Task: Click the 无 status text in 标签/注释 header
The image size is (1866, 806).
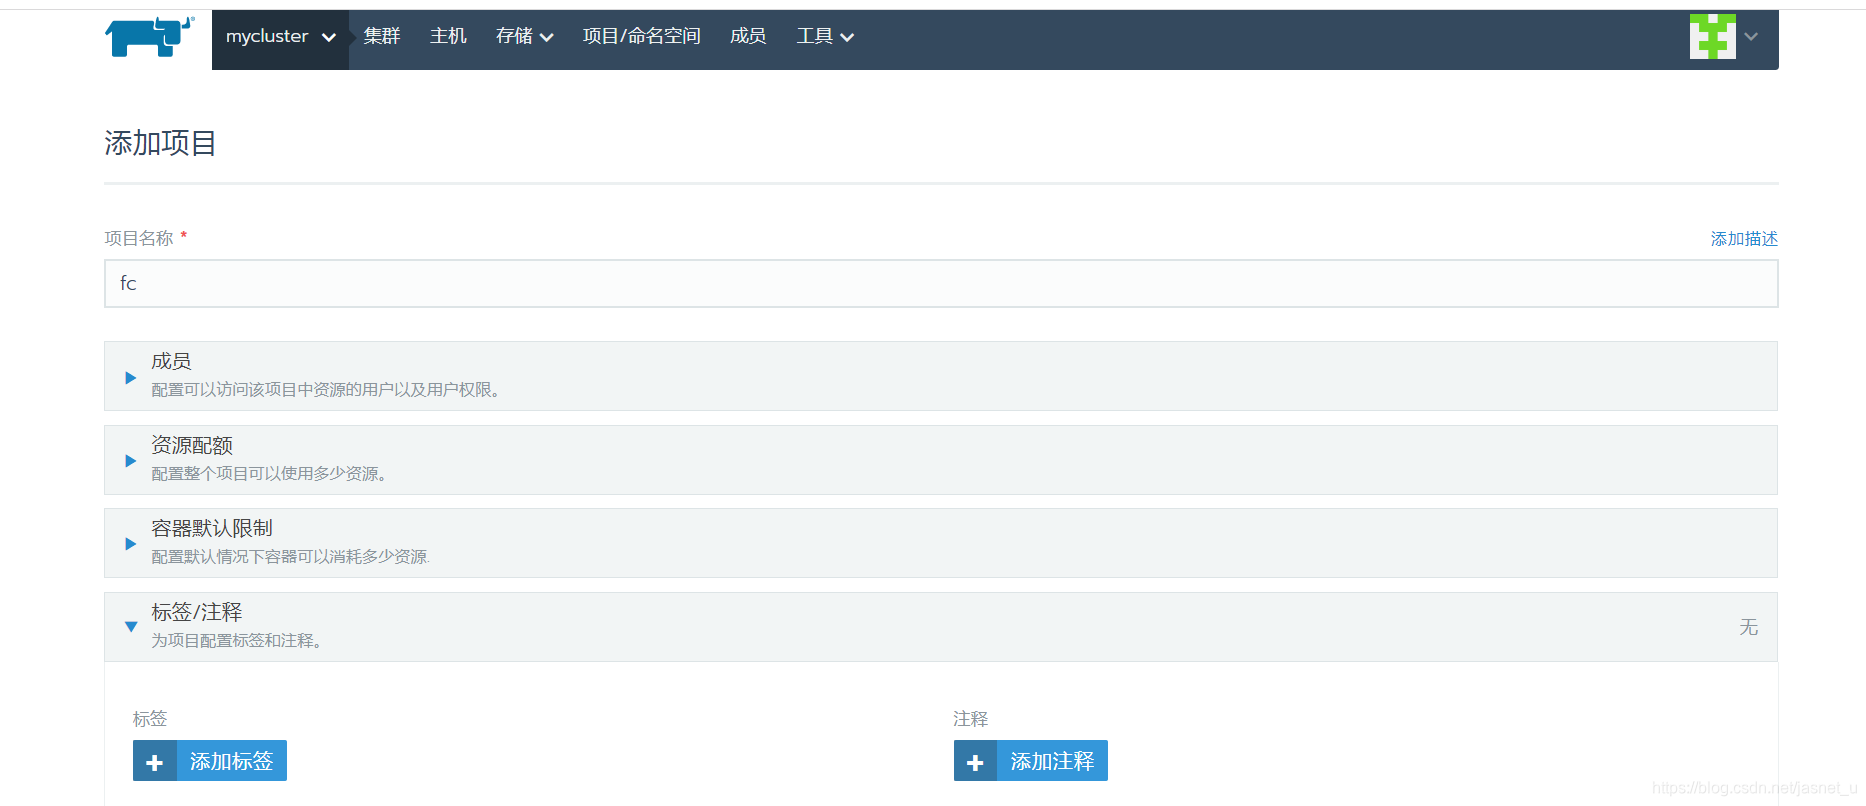Action: point(1748,627)
